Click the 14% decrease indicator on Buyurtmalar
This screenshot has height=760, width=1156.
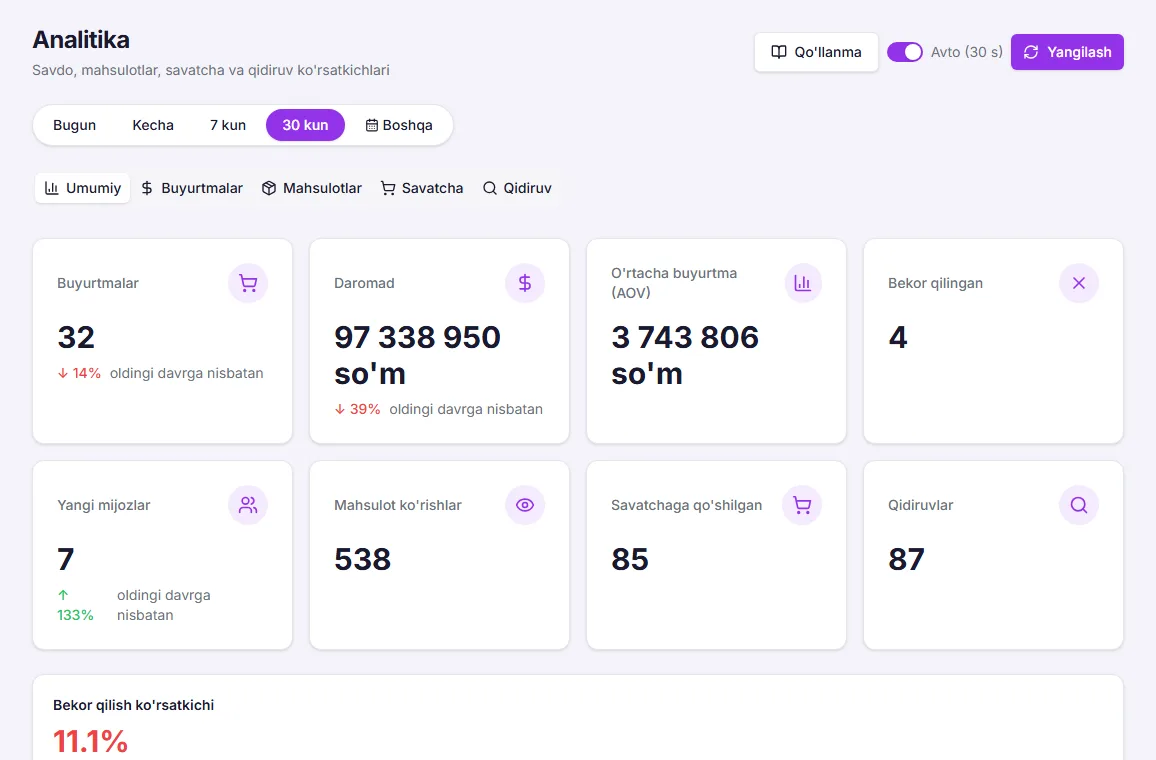click(80, 373)
